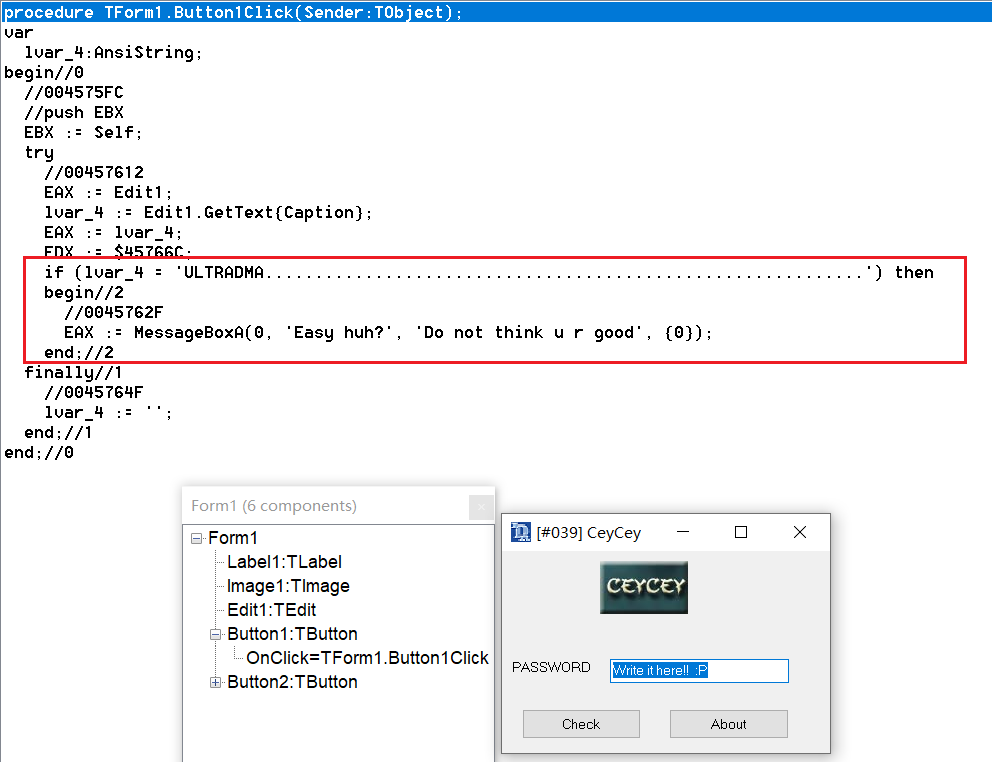Open the About dialog button
This screenshot has height=762, width=992.
pyautogui.click(x=728, y=724)
